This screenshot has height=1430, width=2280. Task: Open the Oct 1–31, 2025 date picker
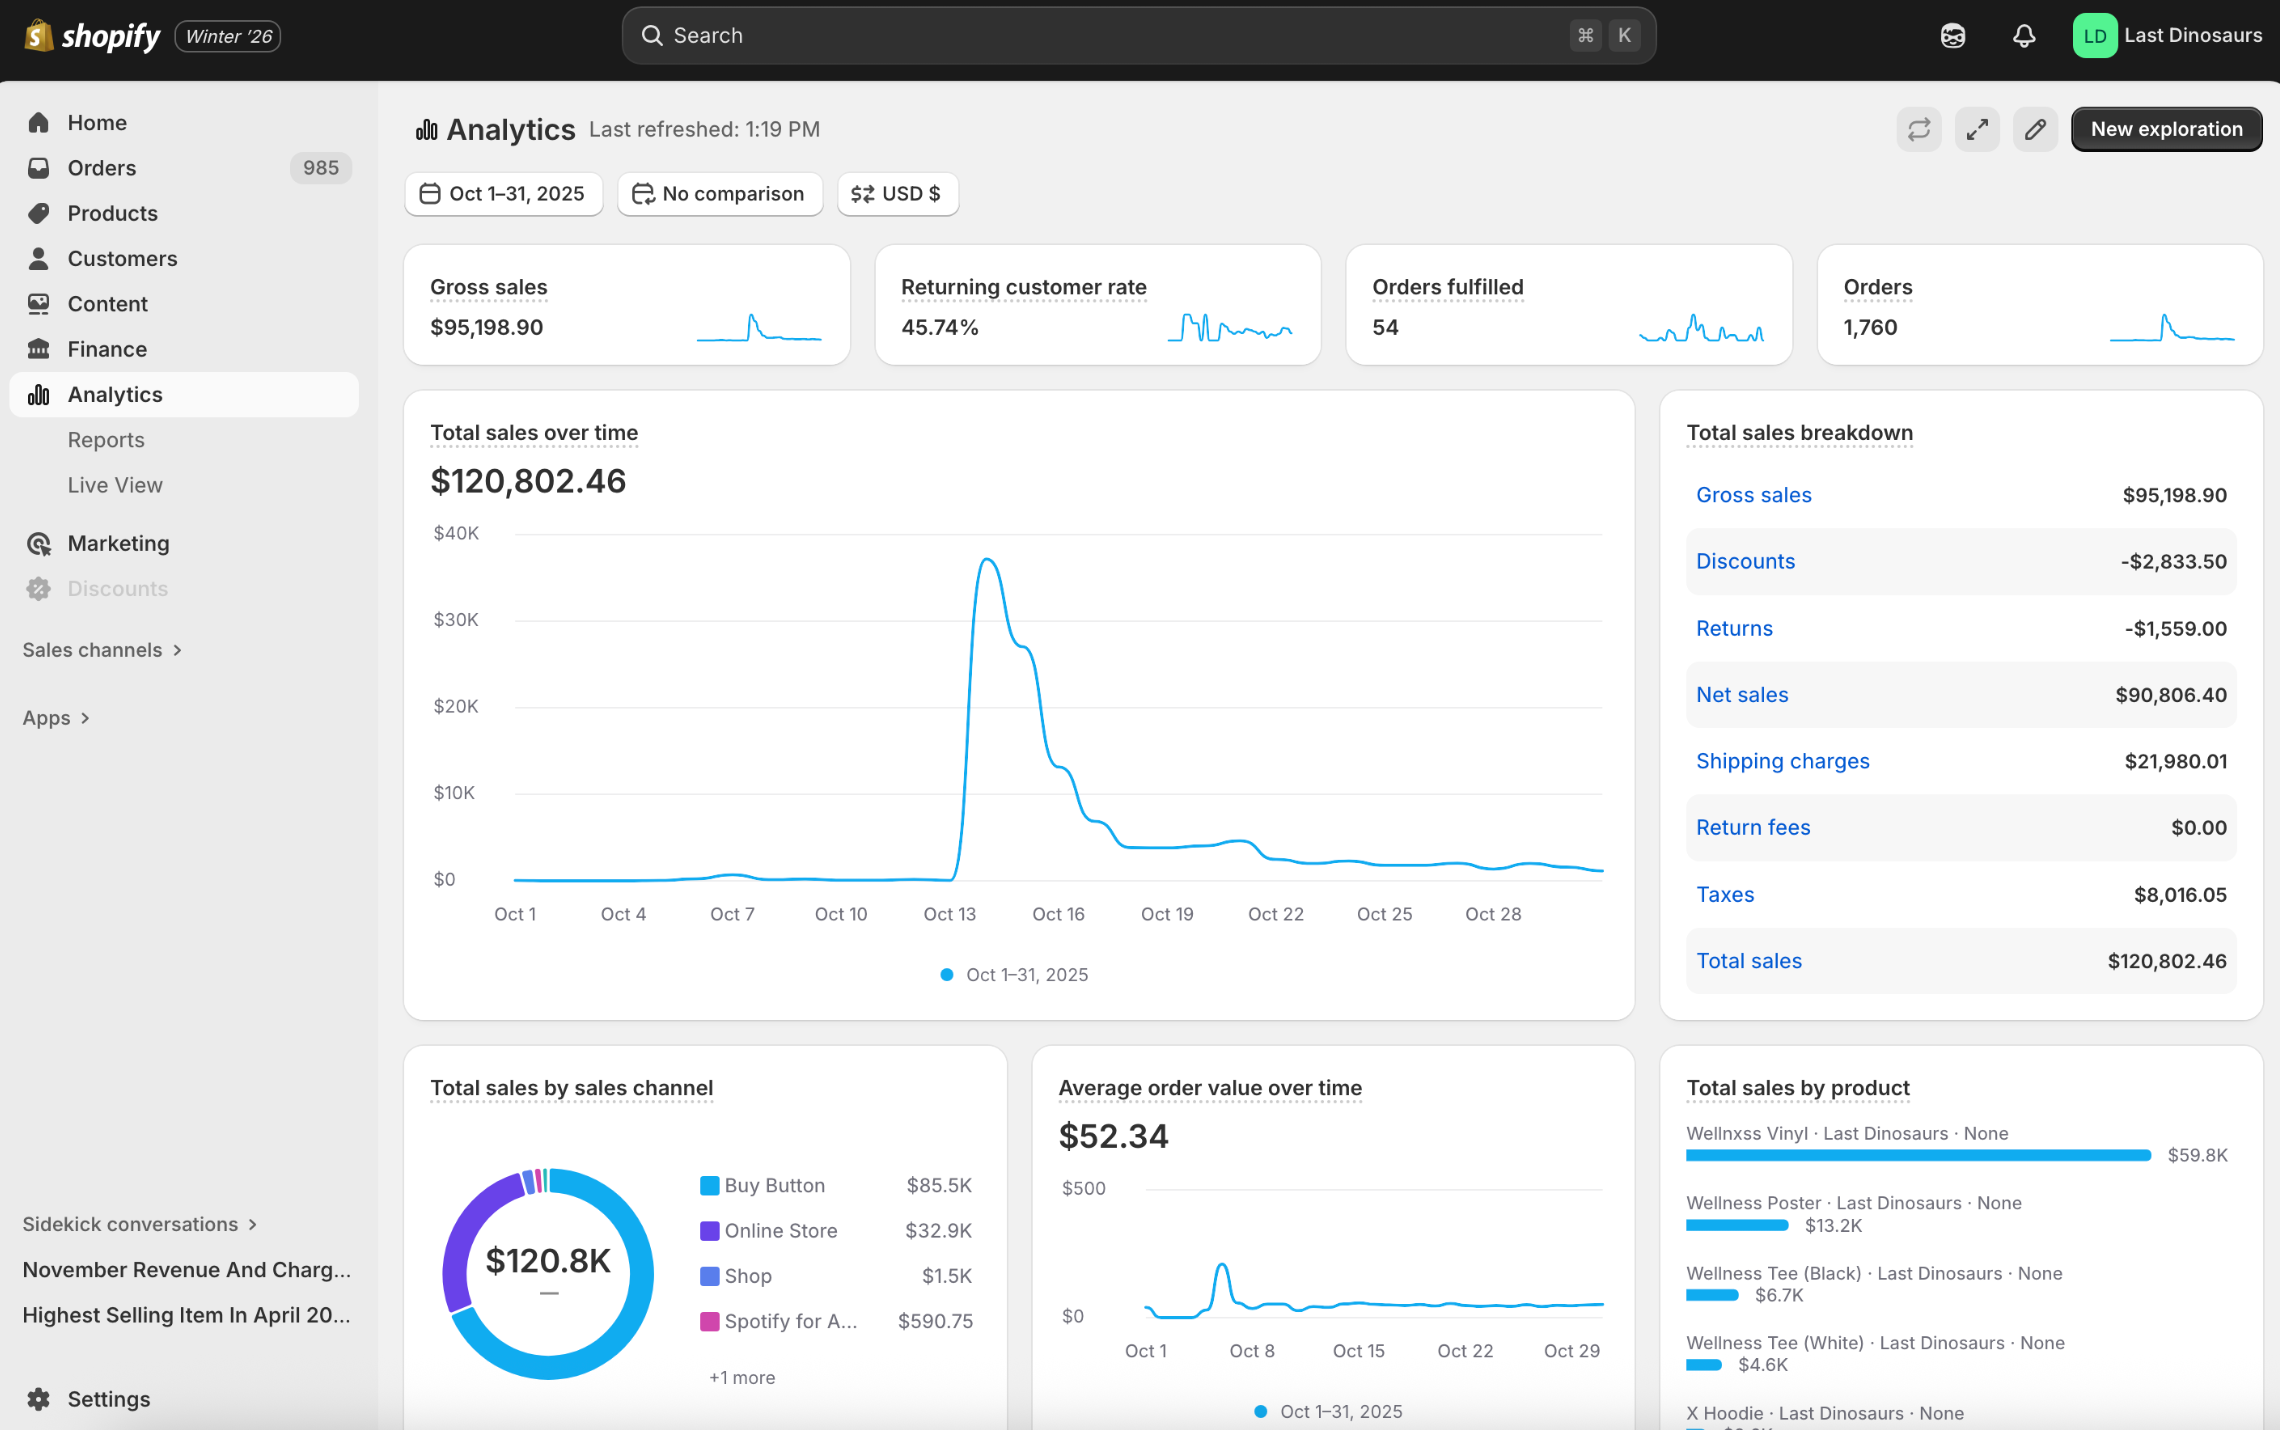503,194
